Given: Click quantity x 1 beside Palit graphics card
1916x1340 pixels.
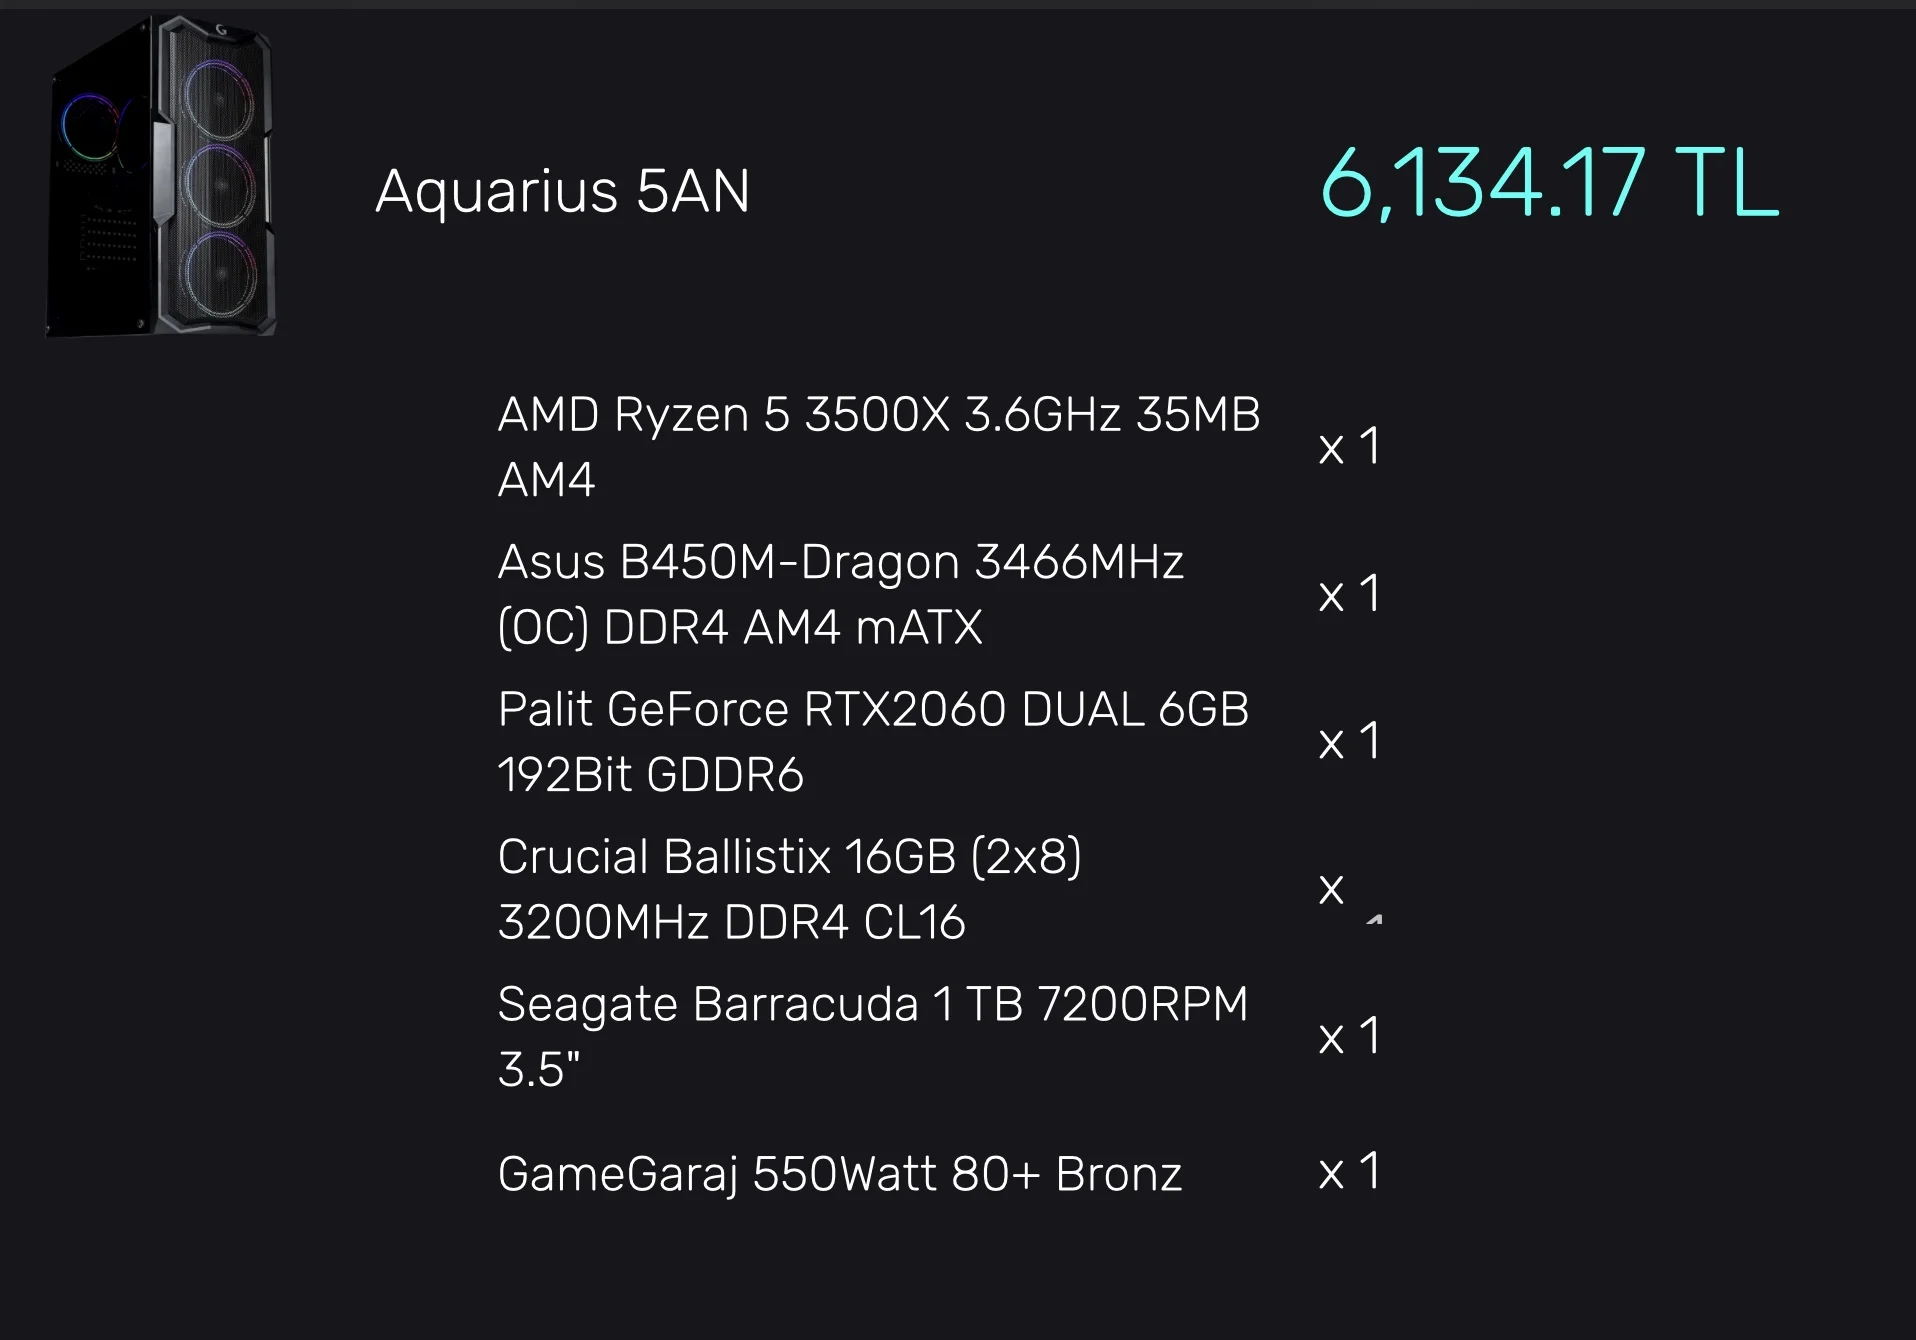Looking at the screenshot, I should (1350, 741).
